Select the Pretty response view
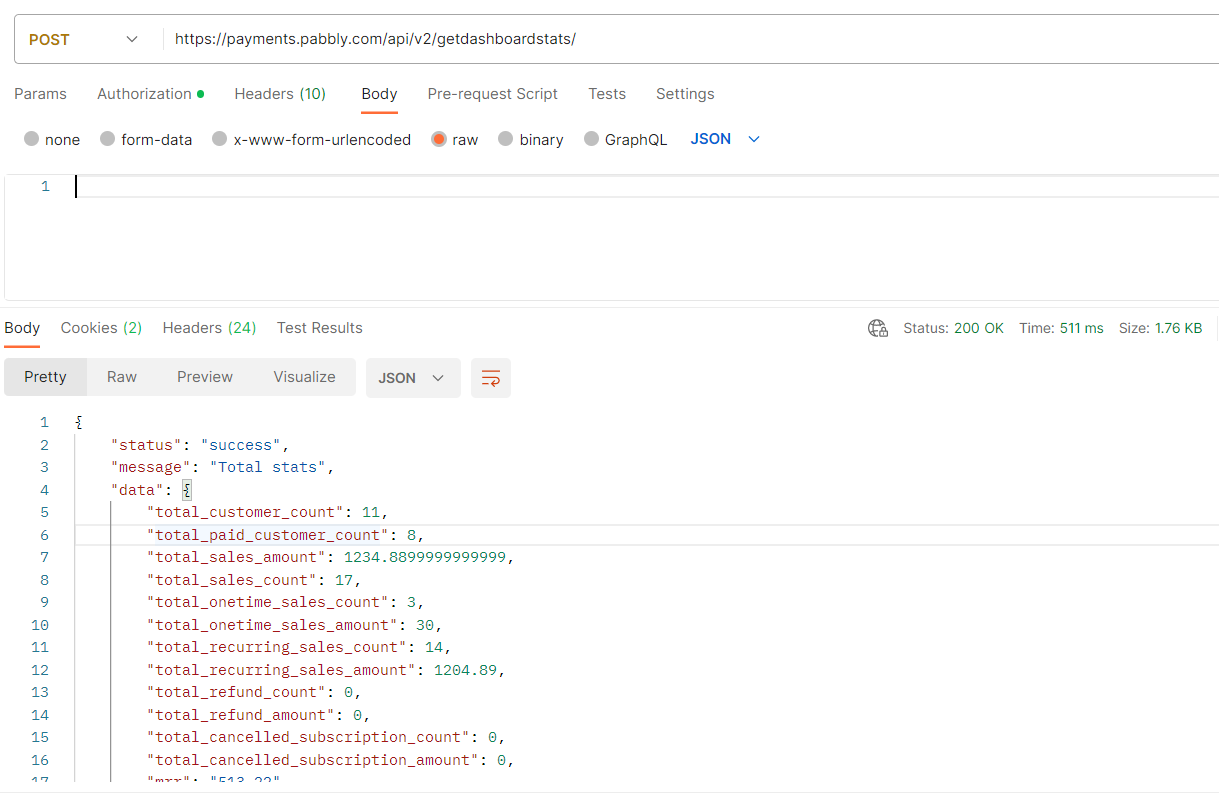The width and height of the screenshot is (1219, 806). pyautogui.click(x=45, y=378)
